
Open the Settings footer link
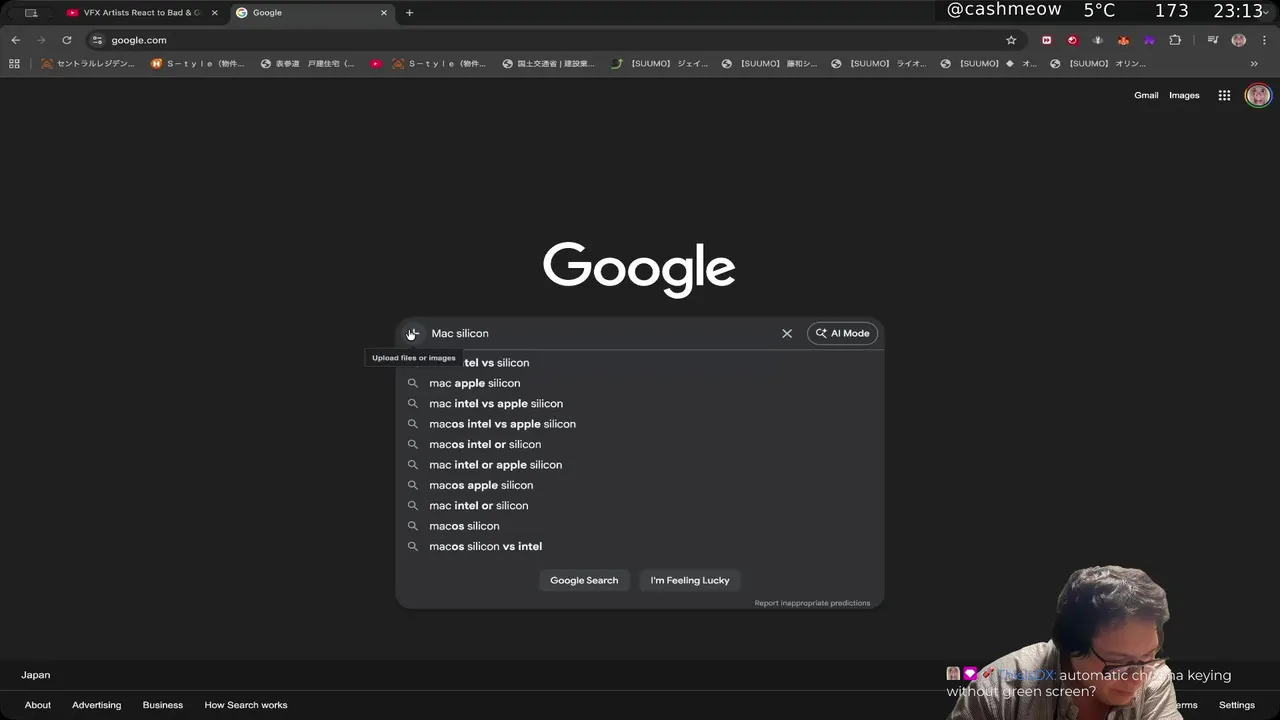click(x=1237, y=705)
